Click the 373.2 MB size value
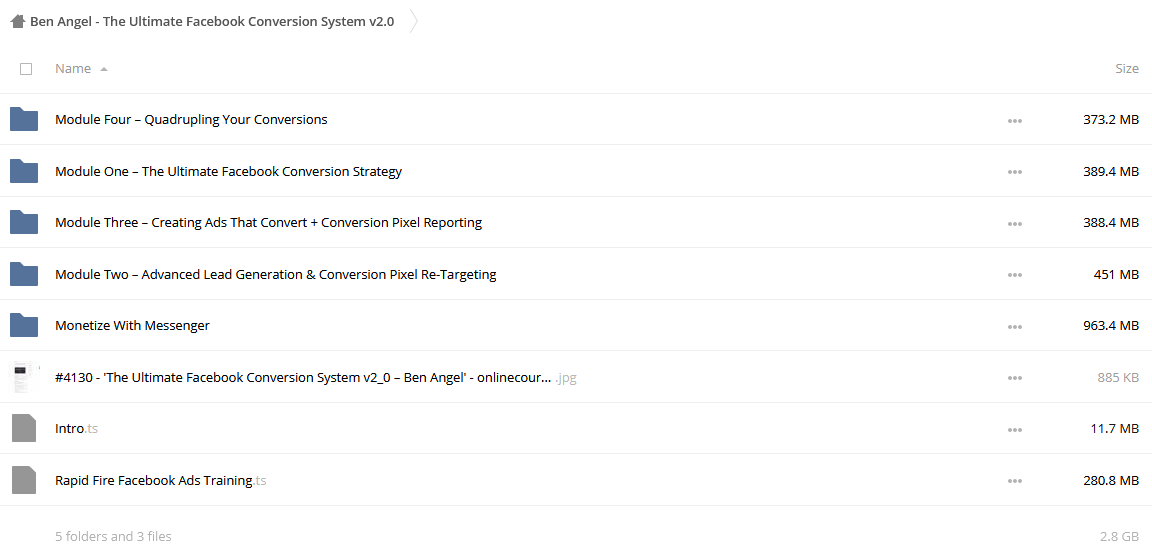This screenshot has height=558, width=1152. coord(1111,120)
